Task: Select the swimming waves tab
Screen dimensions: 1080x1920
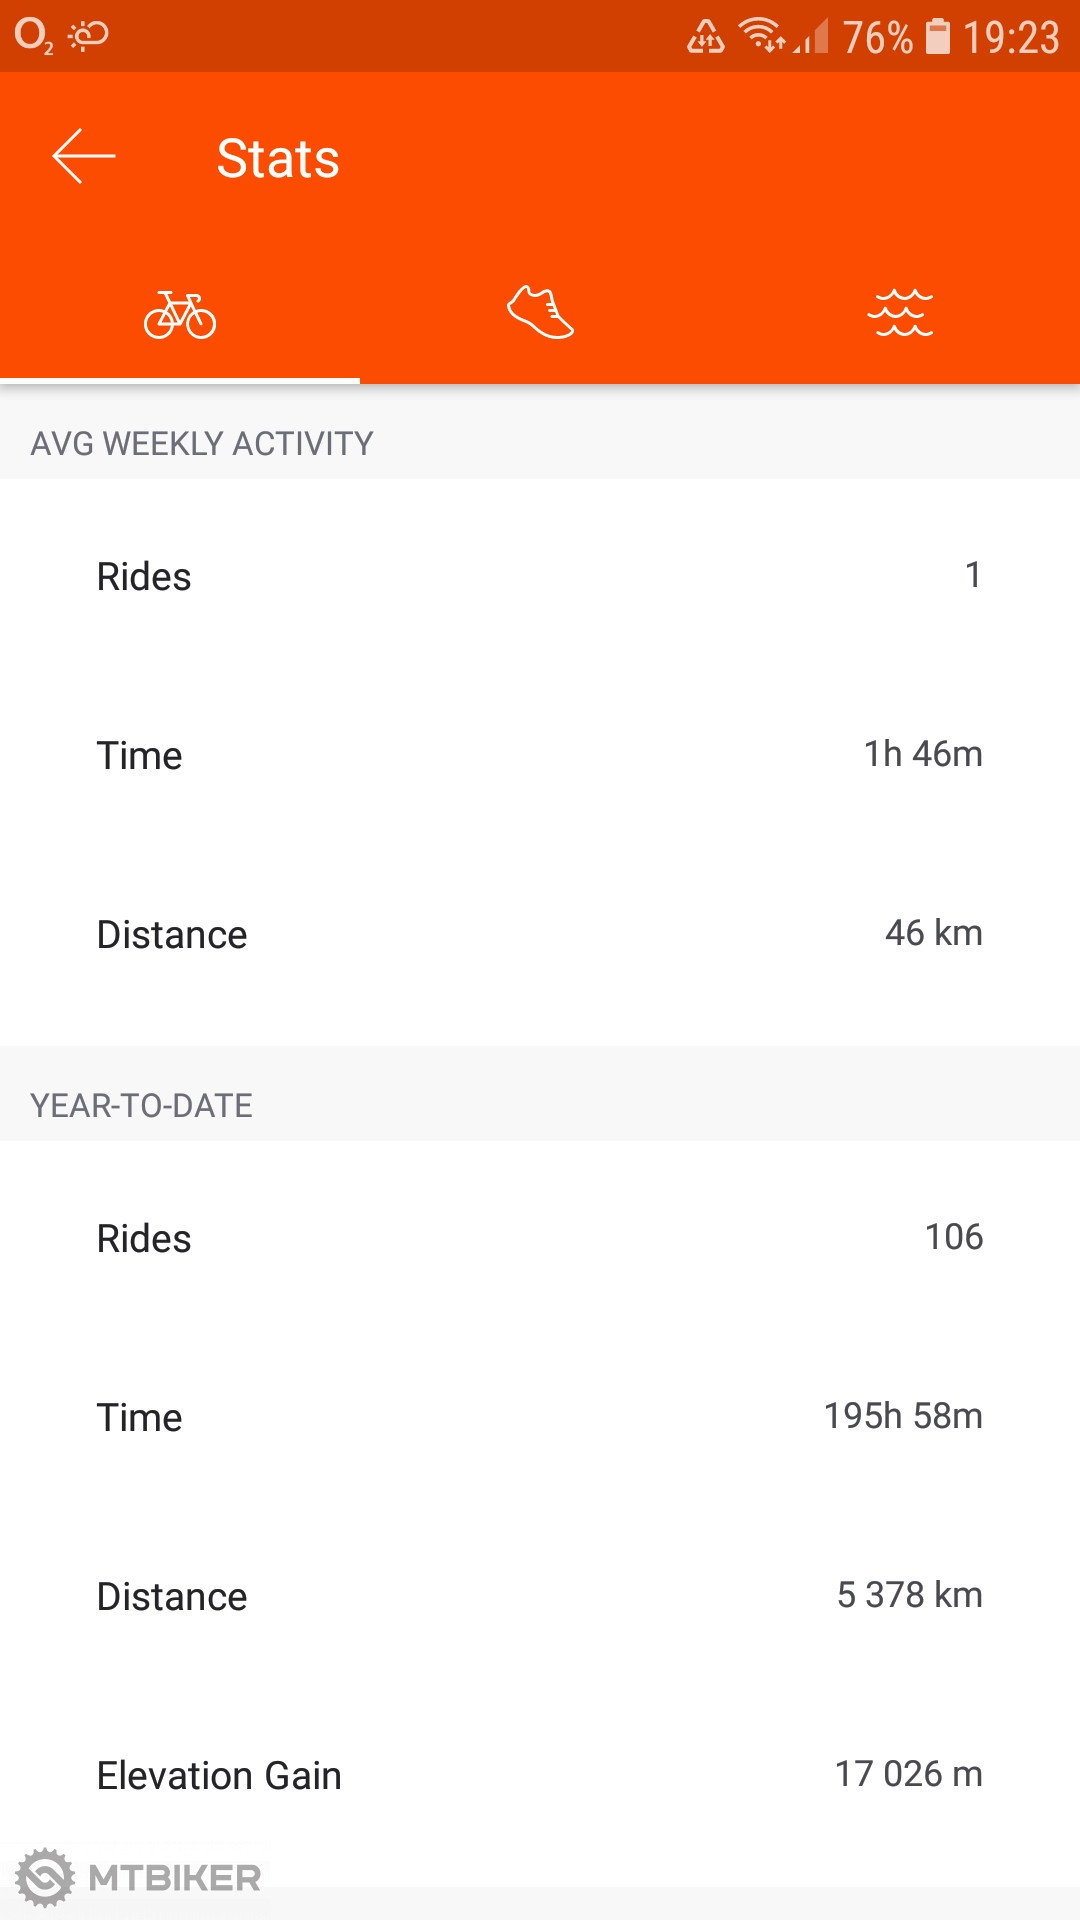Action: [900, 313]
